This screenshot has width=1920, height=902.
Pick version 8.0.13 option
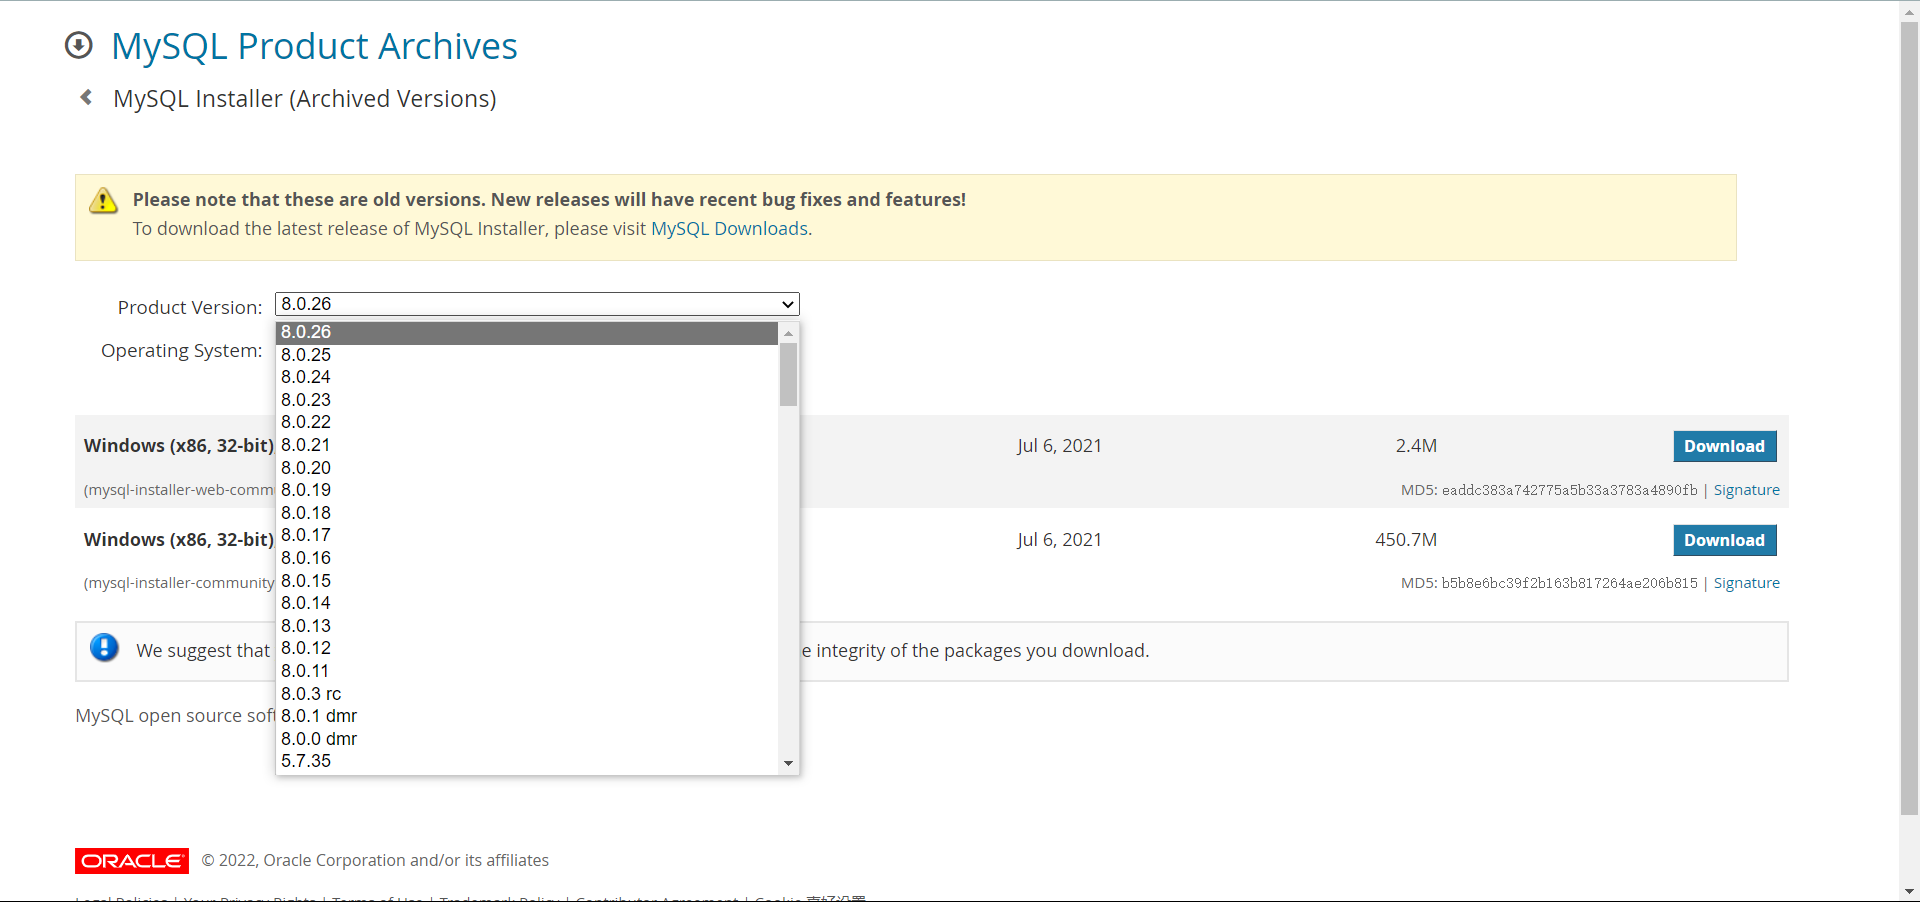[527, 626]
